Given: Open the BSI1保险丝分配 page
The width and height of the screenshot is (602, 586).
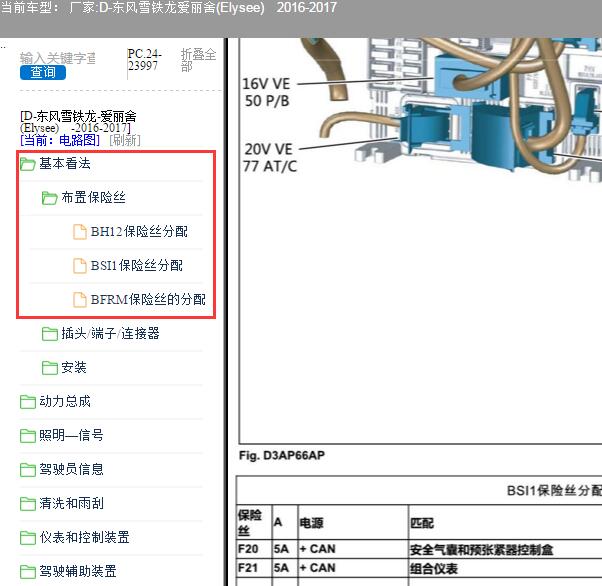Looking at the screenshot, I should 137,265.
